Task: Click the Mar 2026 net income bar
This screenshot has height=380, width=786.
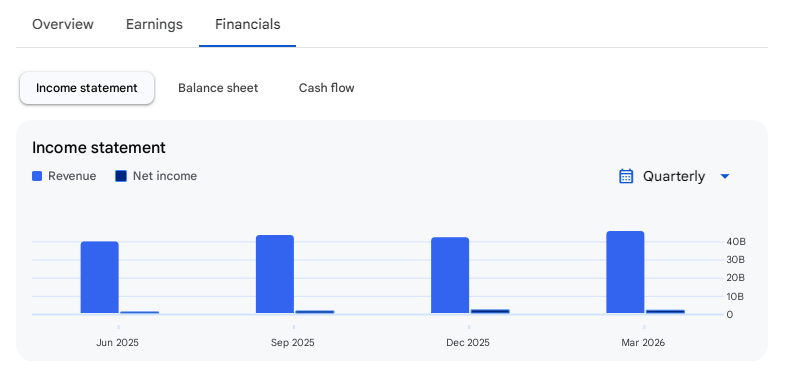Action: [665, 311]
